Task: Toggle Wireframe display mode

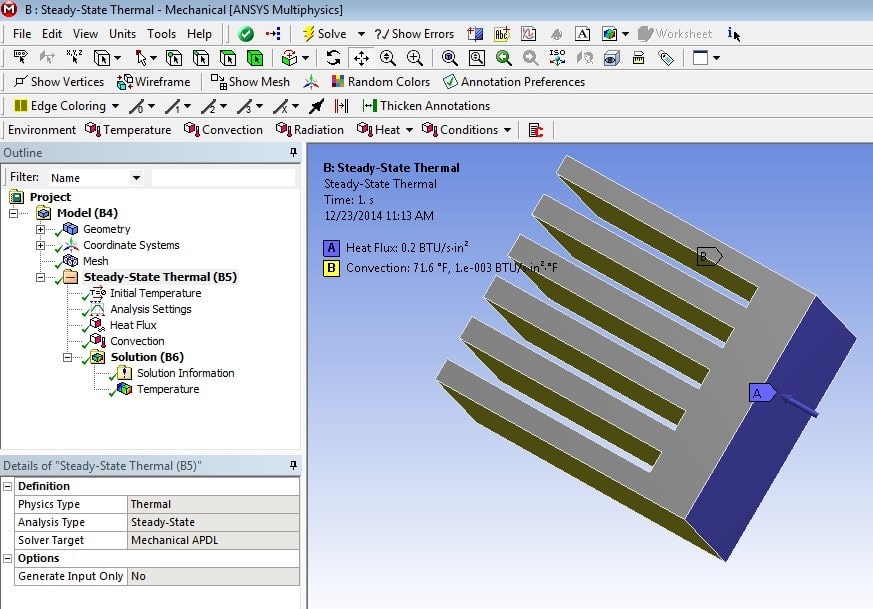Action: coord(153,82)
